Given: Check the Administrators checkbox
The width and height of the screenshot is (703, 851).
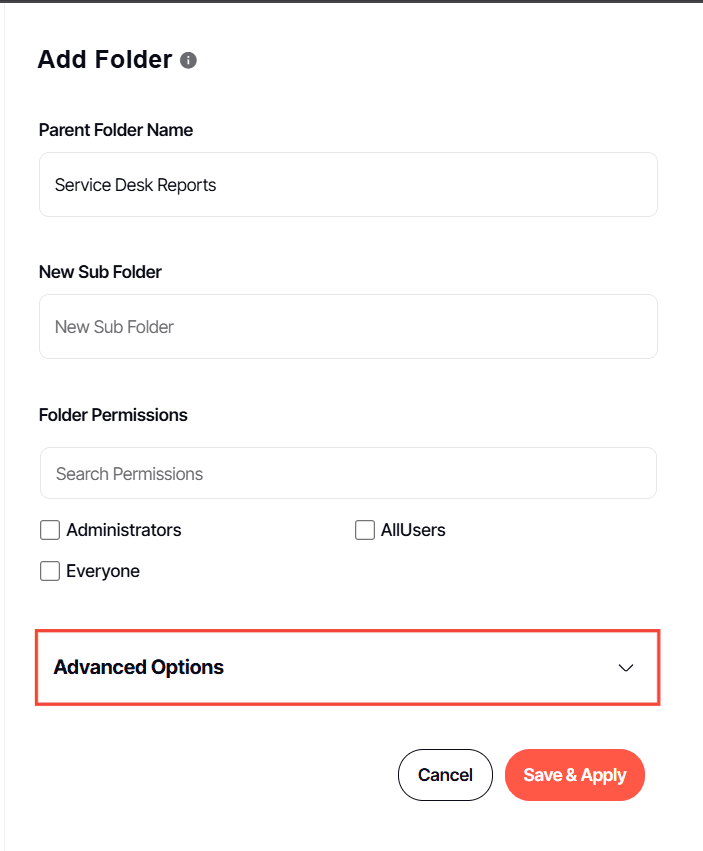Looking at the screenshot, I should 50,530.
